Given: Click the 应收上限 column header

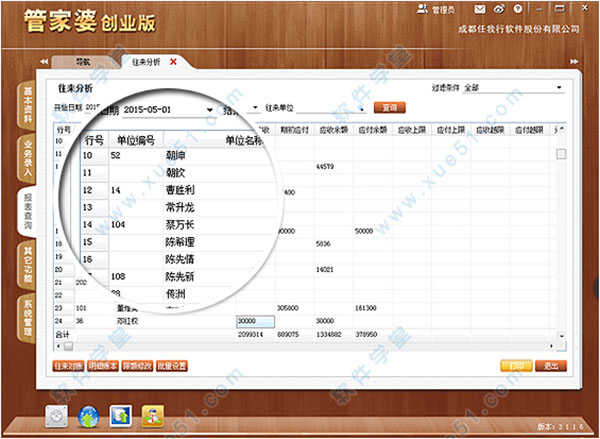Looking at the screenshot, I should coord(412,130).
